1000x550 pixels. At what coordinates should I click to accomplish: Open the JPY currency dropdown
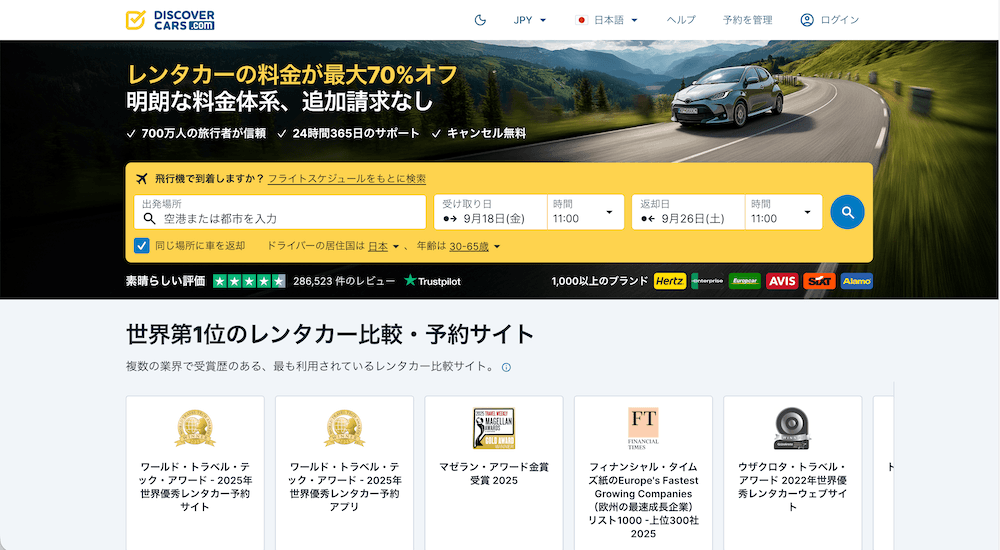[530, 20]
